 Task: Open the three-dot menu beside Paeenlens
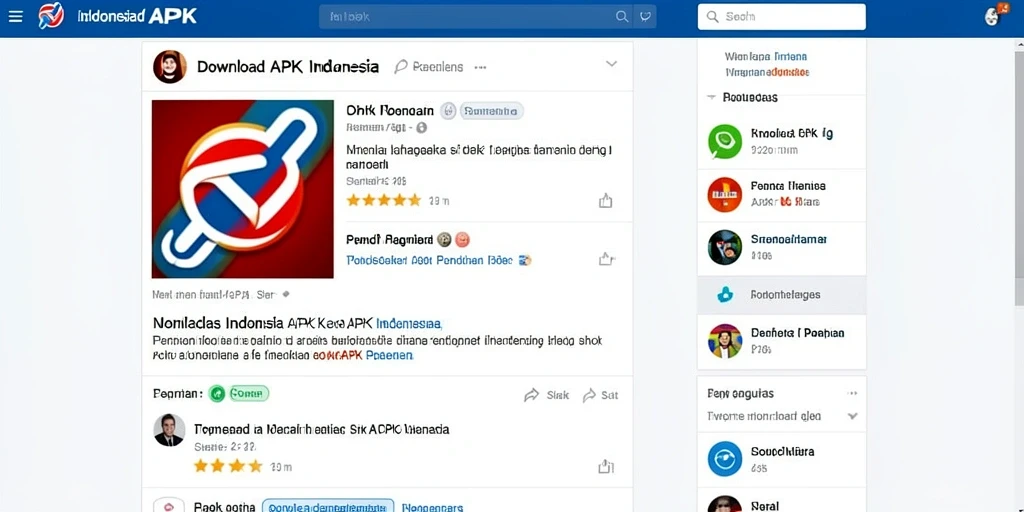(481, 67)
